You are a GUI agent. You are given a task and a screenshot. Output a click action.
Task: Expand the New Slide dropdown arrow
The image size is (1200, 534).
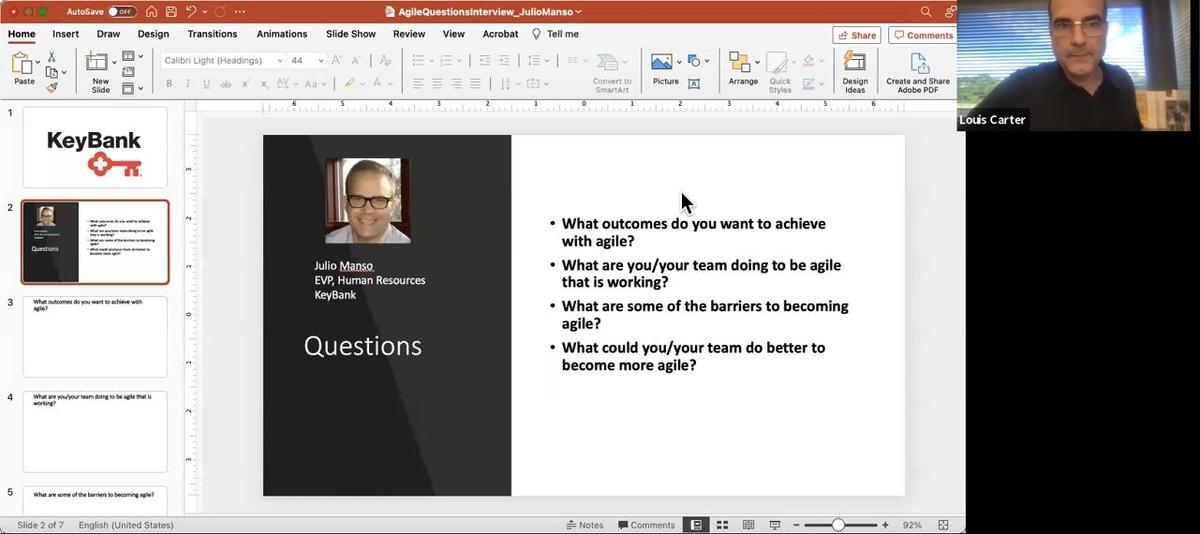point(116,62)
